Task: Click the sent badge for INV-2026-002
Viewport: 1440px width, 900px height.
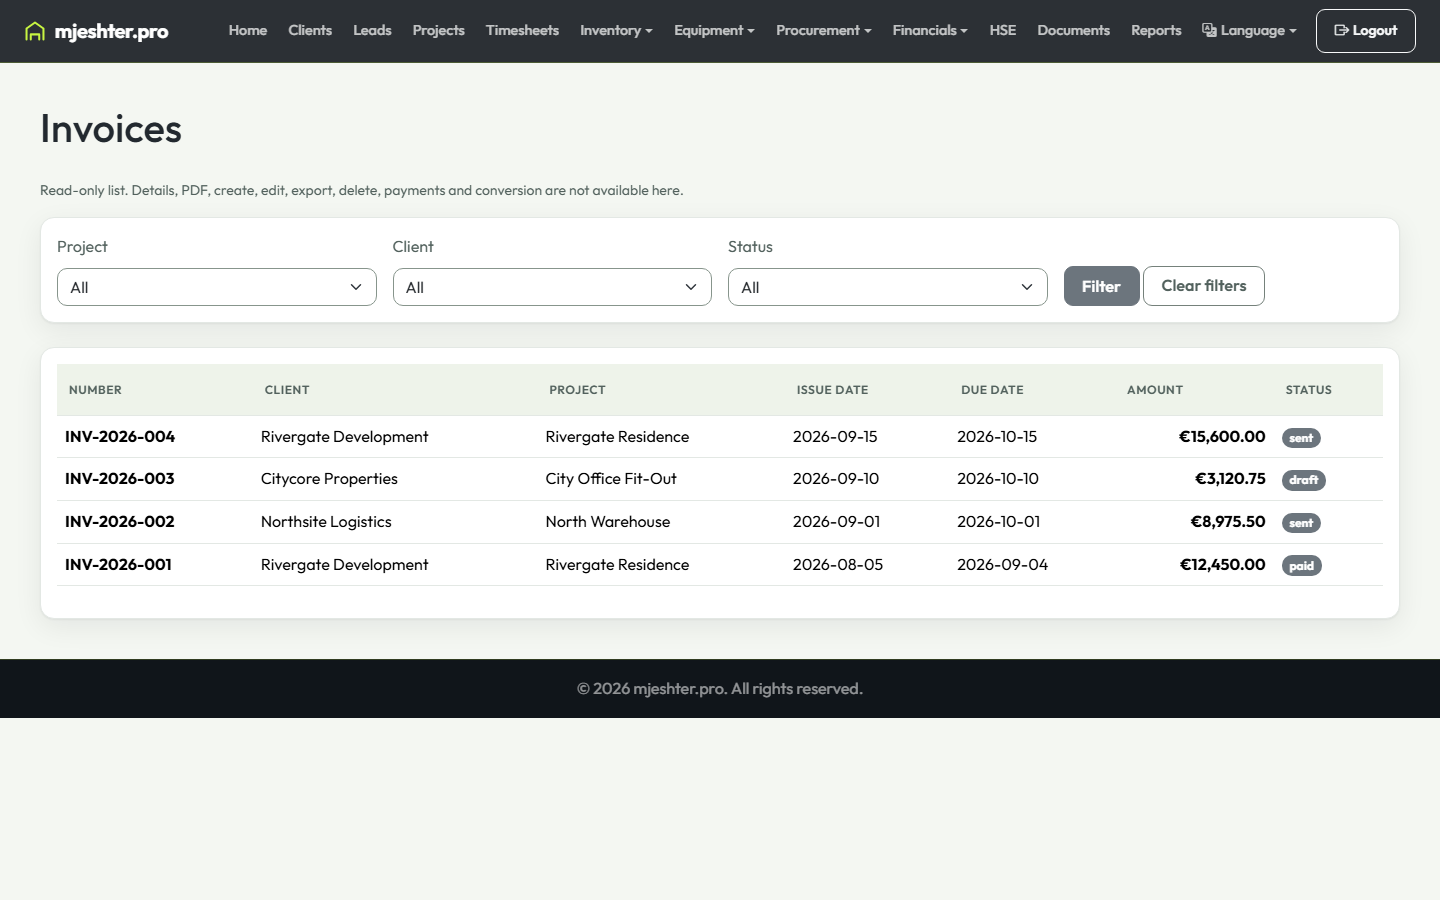Action: click(1301, 523)
